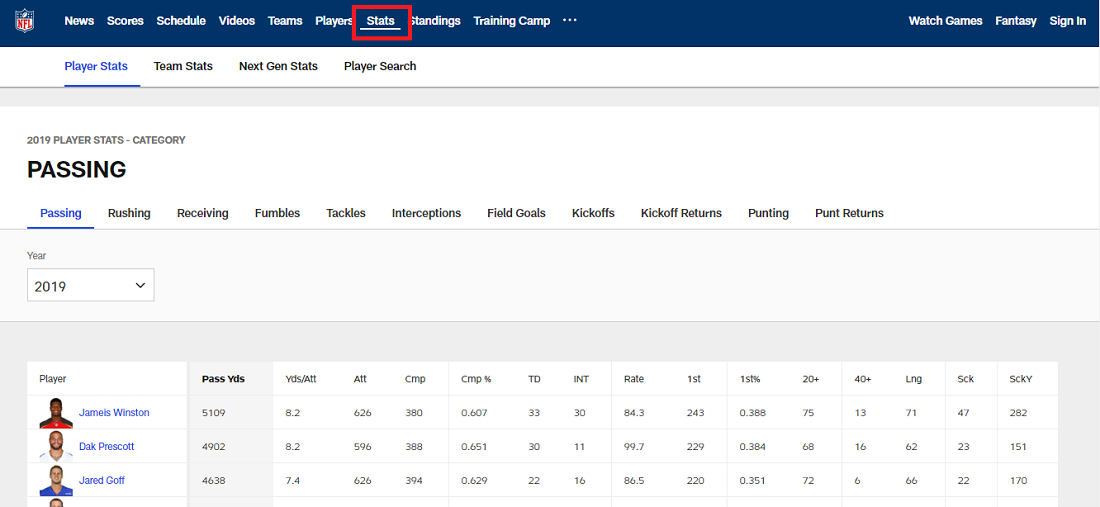
Task: Open the more options ellipsis menu
Action: coord(570,21)
